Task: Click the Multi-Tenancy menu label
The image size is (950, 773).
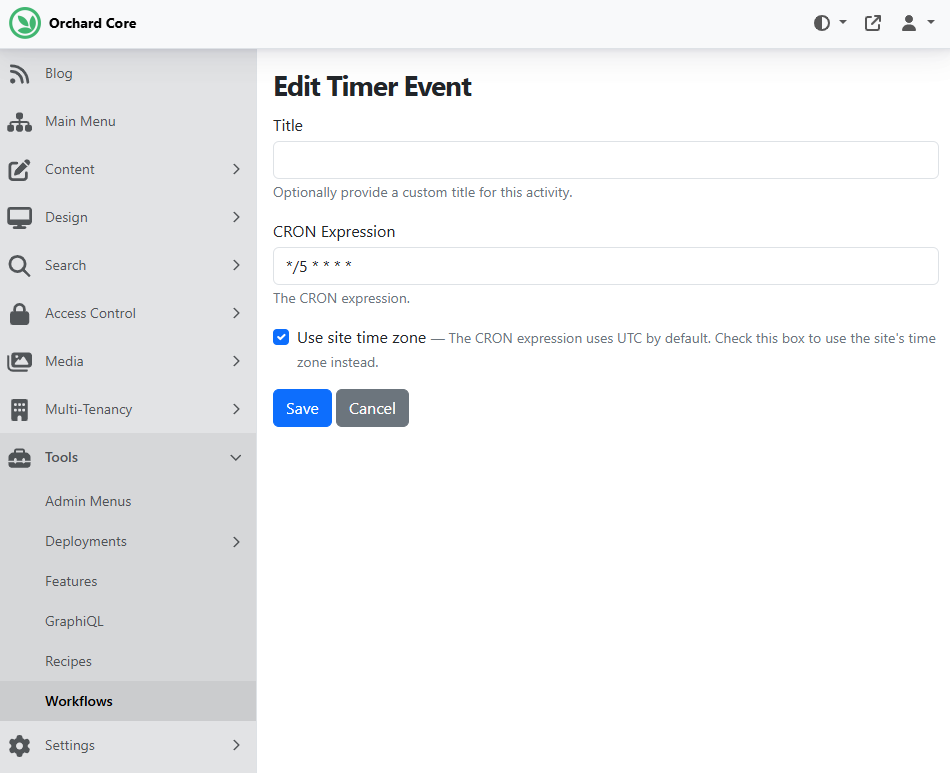Action: coord(88,409)
